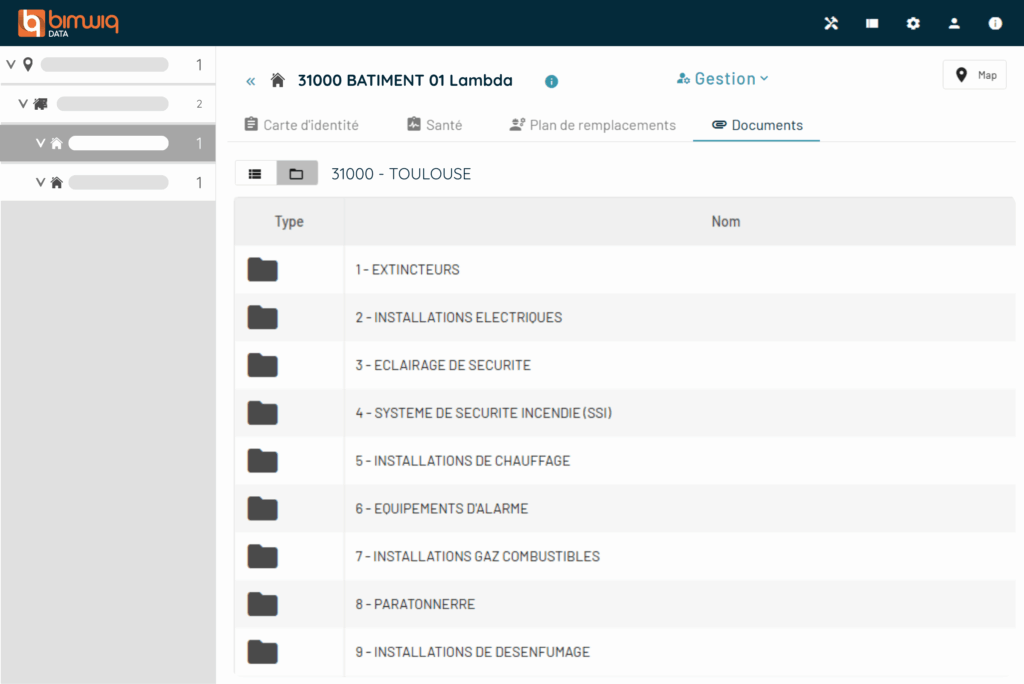Open the Gestion dropdown menu

point(723,79)
